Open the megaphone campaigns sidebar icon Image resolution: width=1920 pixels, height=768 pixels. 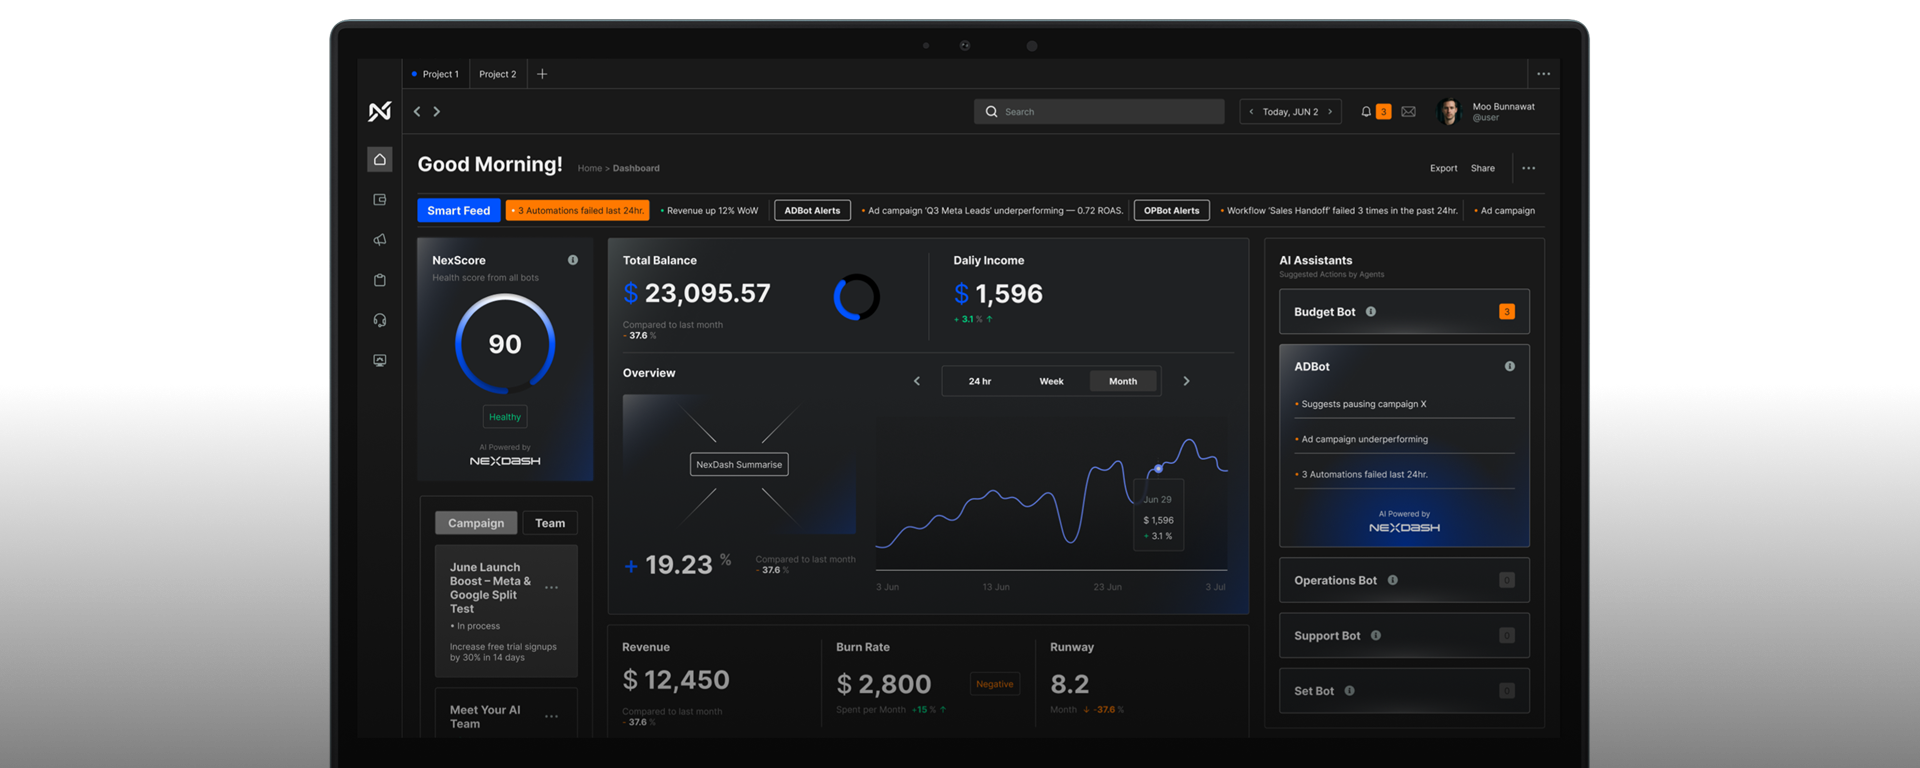(380, 240)
